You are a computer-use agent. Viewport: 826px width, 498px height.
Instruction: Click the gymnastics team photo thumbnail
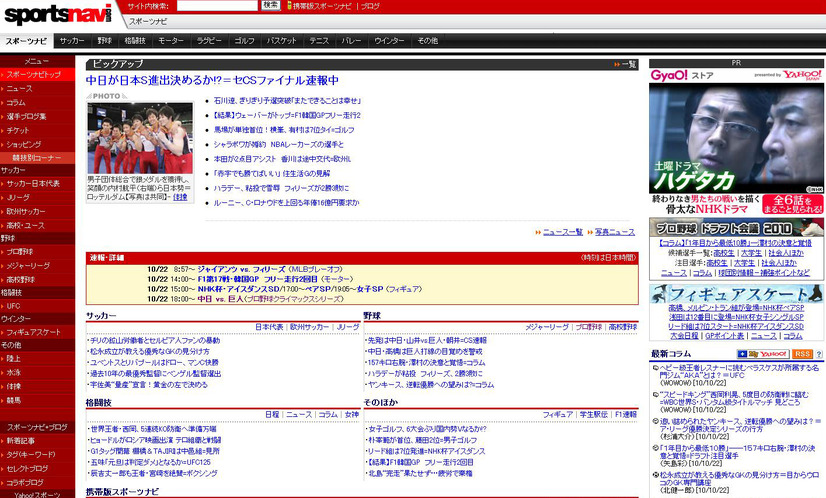[140, 138]
